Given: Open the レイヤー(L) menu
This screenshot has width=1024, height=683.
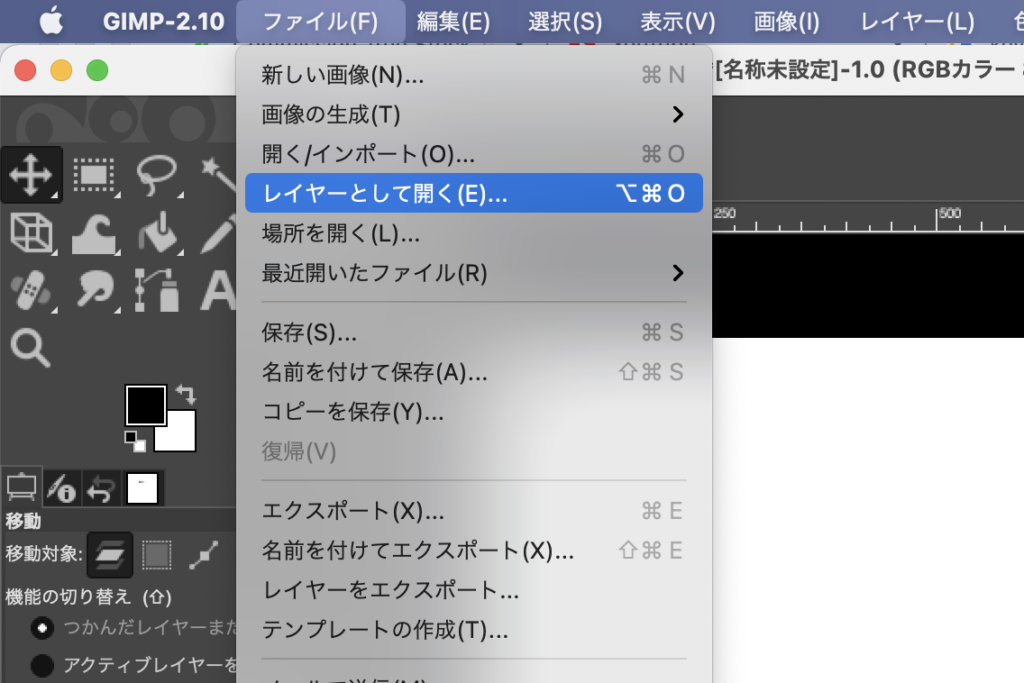Looking at the screenshot, I should [917, 22].
